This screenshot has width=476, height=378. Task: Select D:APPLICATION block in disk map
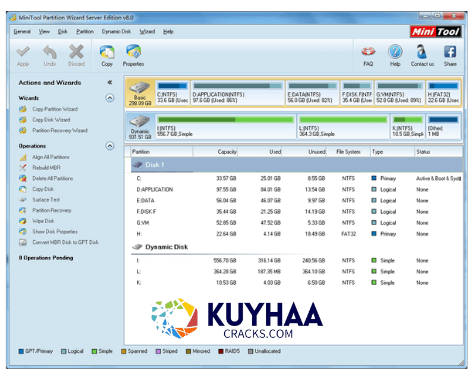tap(238, 93)
